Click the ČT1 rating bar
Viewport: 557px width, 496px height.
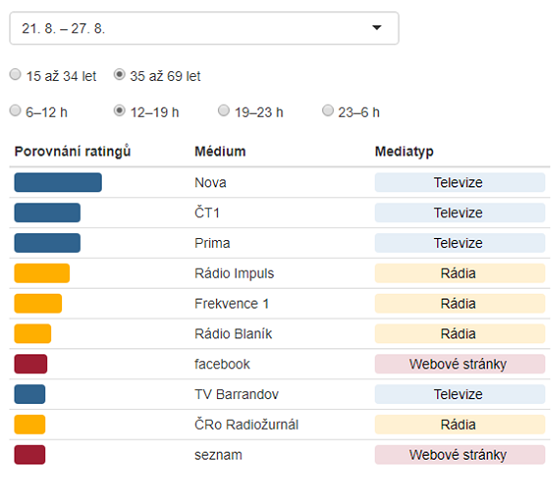(x=47, y=212)
